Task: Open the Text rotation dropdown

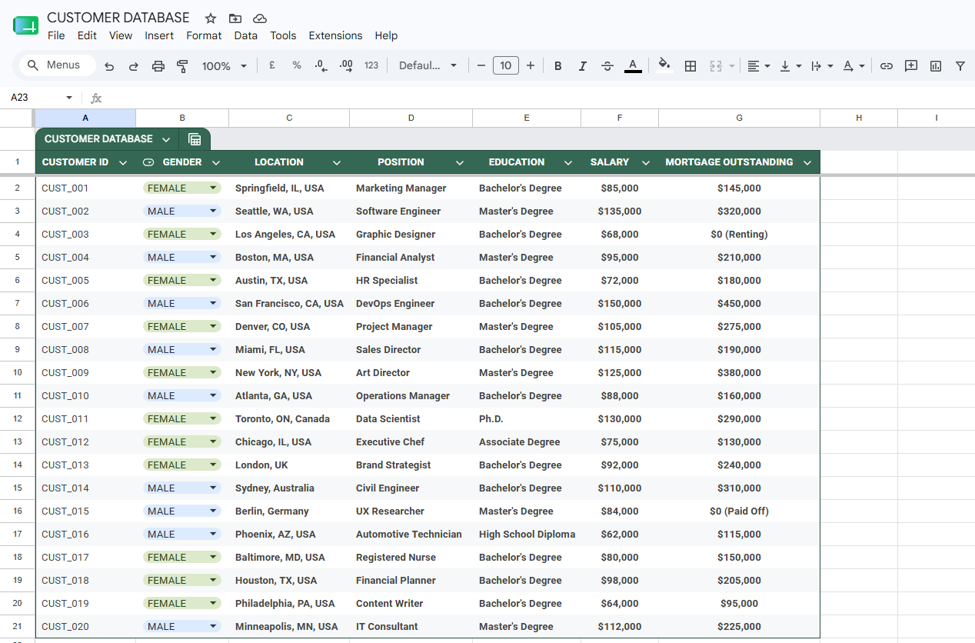Action: coord(853,66)
